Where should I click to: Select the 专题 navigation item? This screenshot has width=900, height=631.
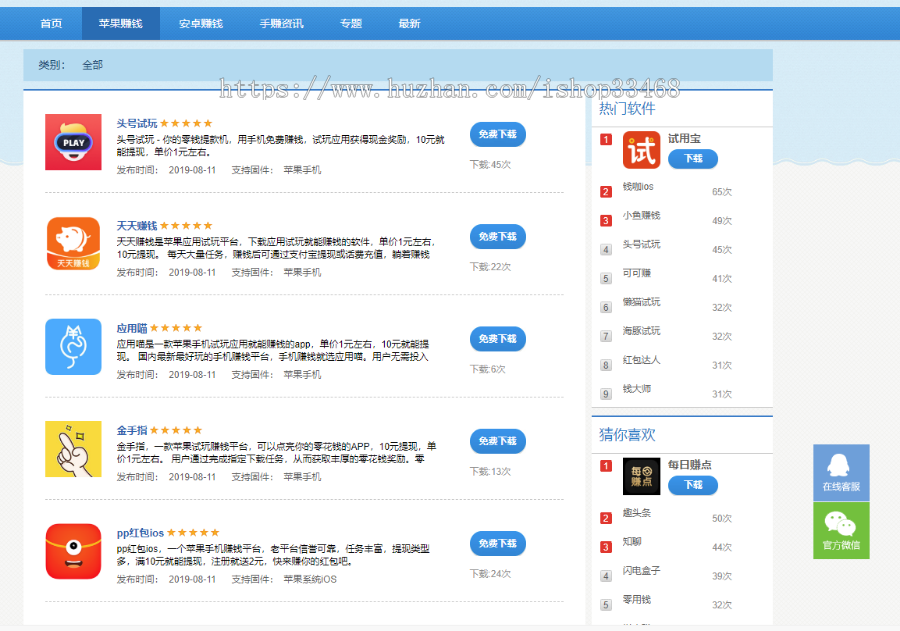351,22
